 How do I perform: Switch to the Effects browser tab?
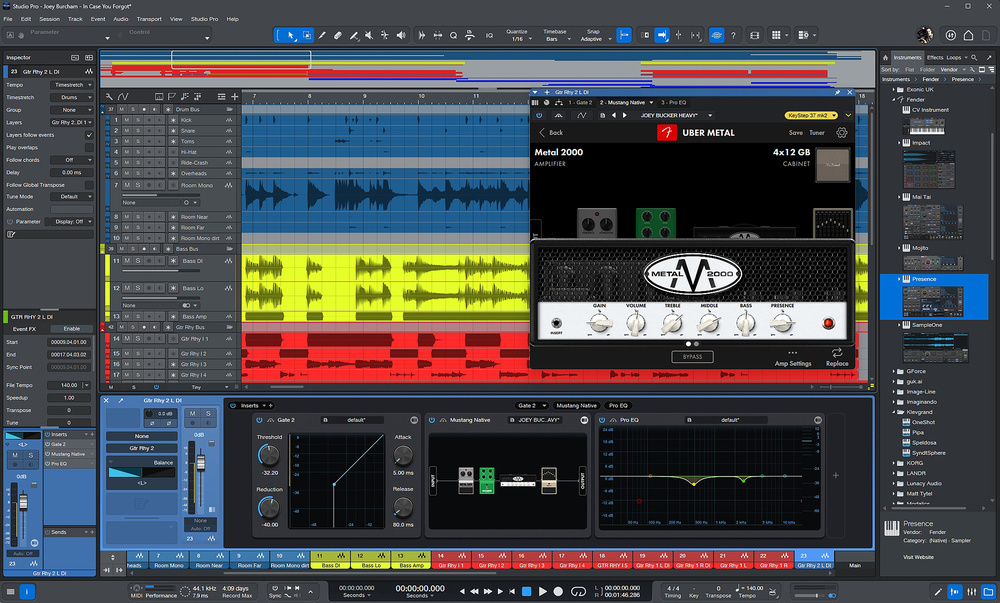point(934,58)
